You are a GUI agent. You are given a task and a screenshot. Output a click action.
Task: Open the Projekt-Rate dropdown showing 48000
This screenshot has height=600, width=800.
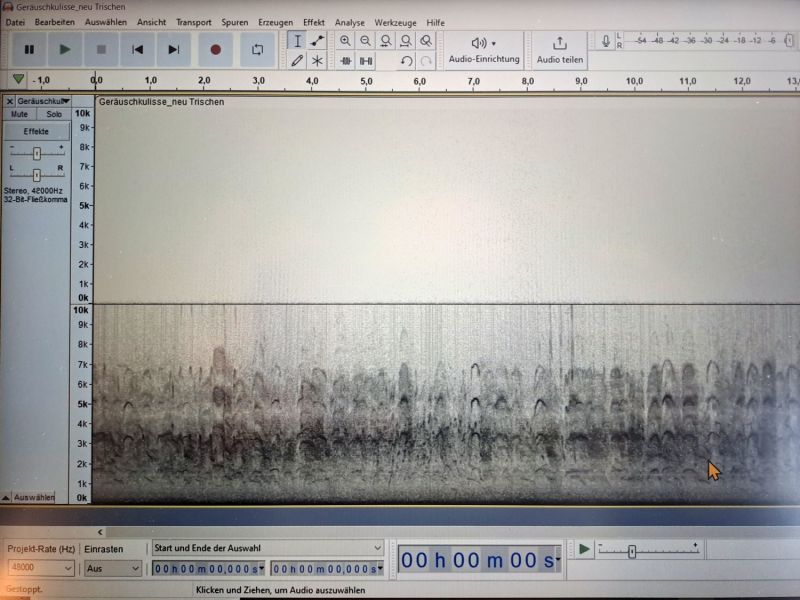coord(40,568)
